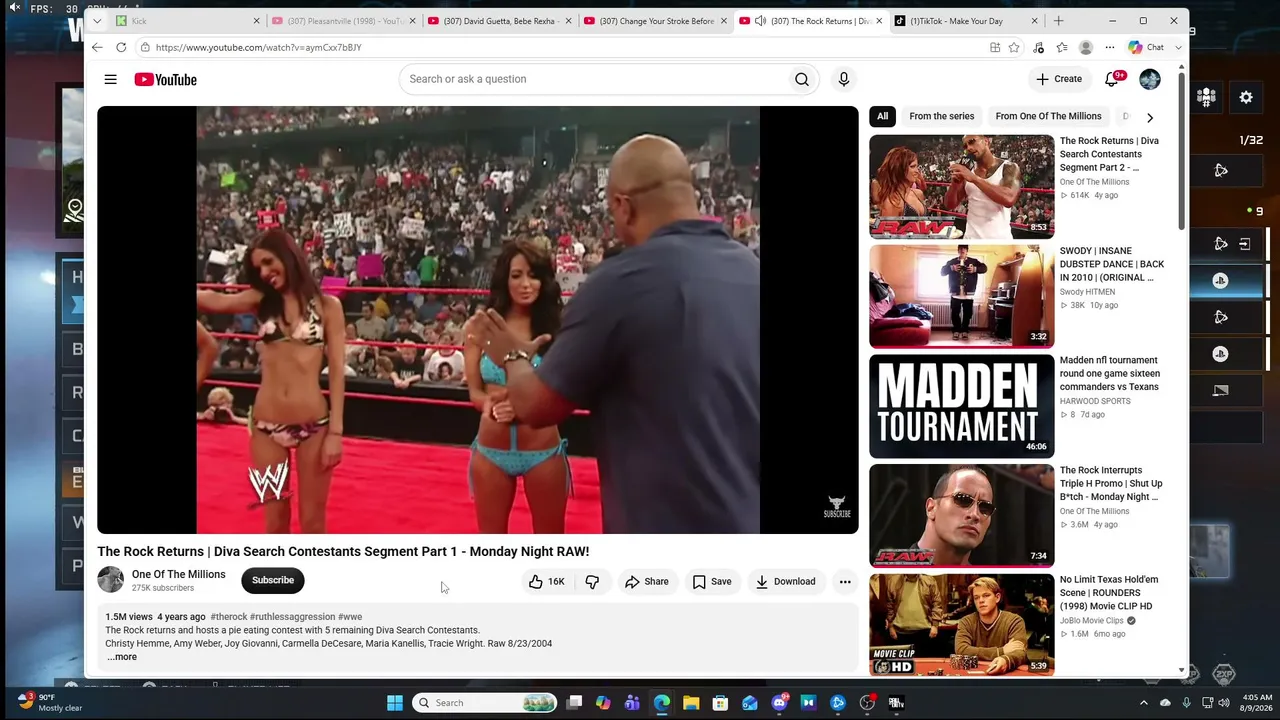Image resolution: width=1280 pixels, height=720 pixels.
Task: Click the #wwe hashtag
Action: tap(350, 617)
